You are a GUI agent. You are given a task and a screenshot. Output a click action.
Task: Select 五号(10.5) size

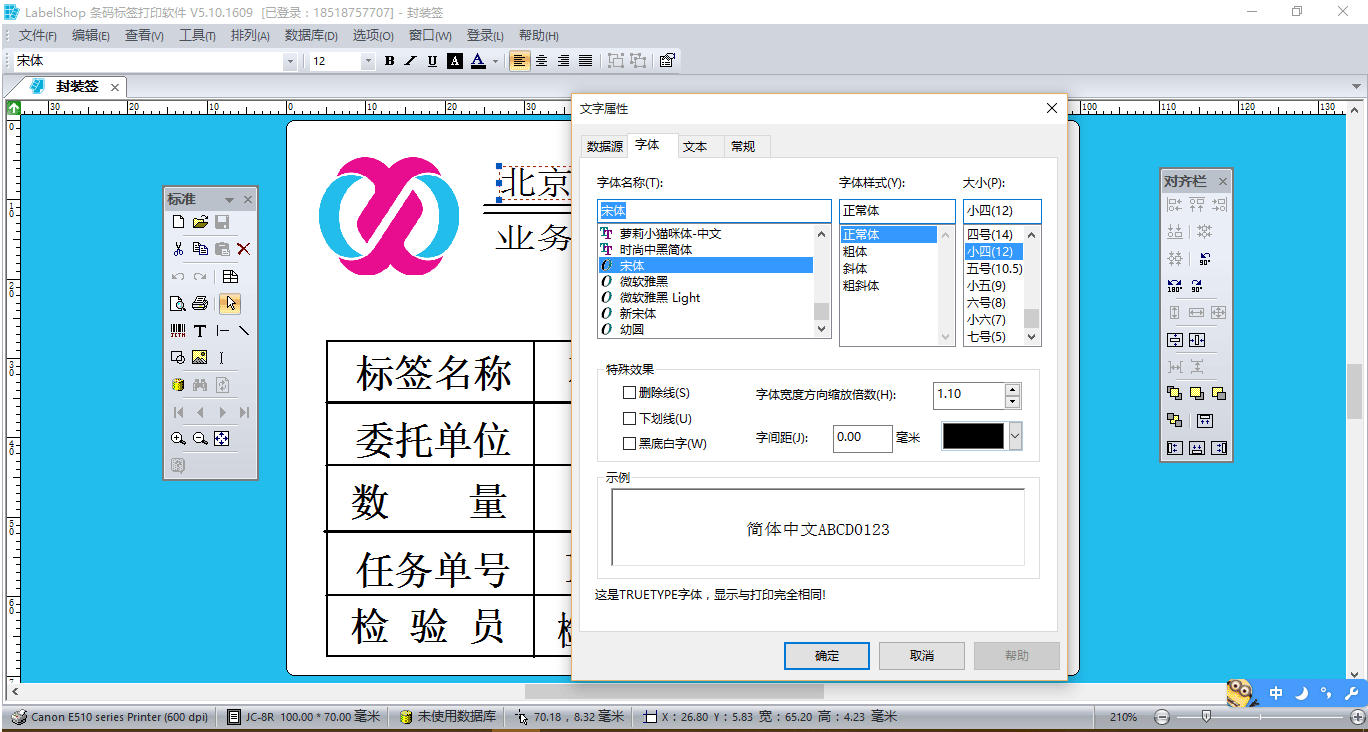994,269
